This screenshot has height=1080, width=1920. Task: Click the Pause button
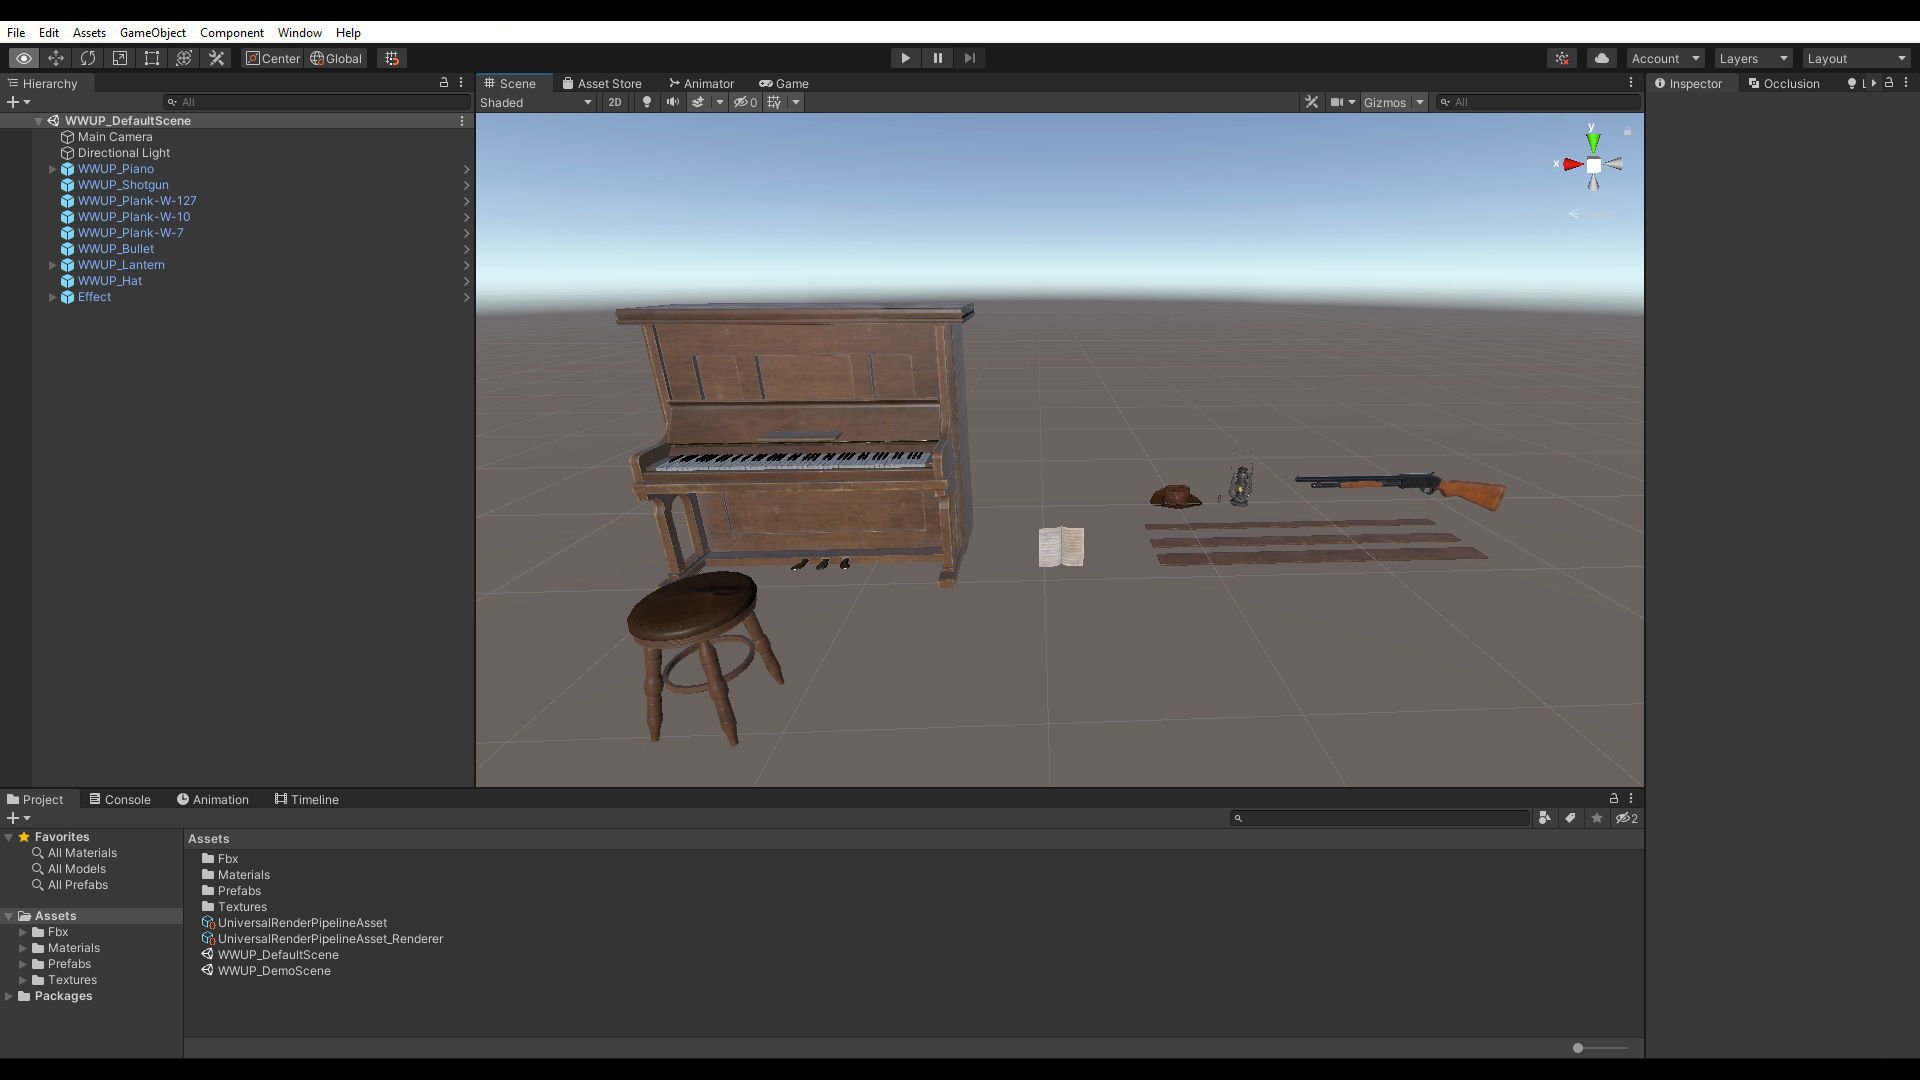[x=937, y=58]
